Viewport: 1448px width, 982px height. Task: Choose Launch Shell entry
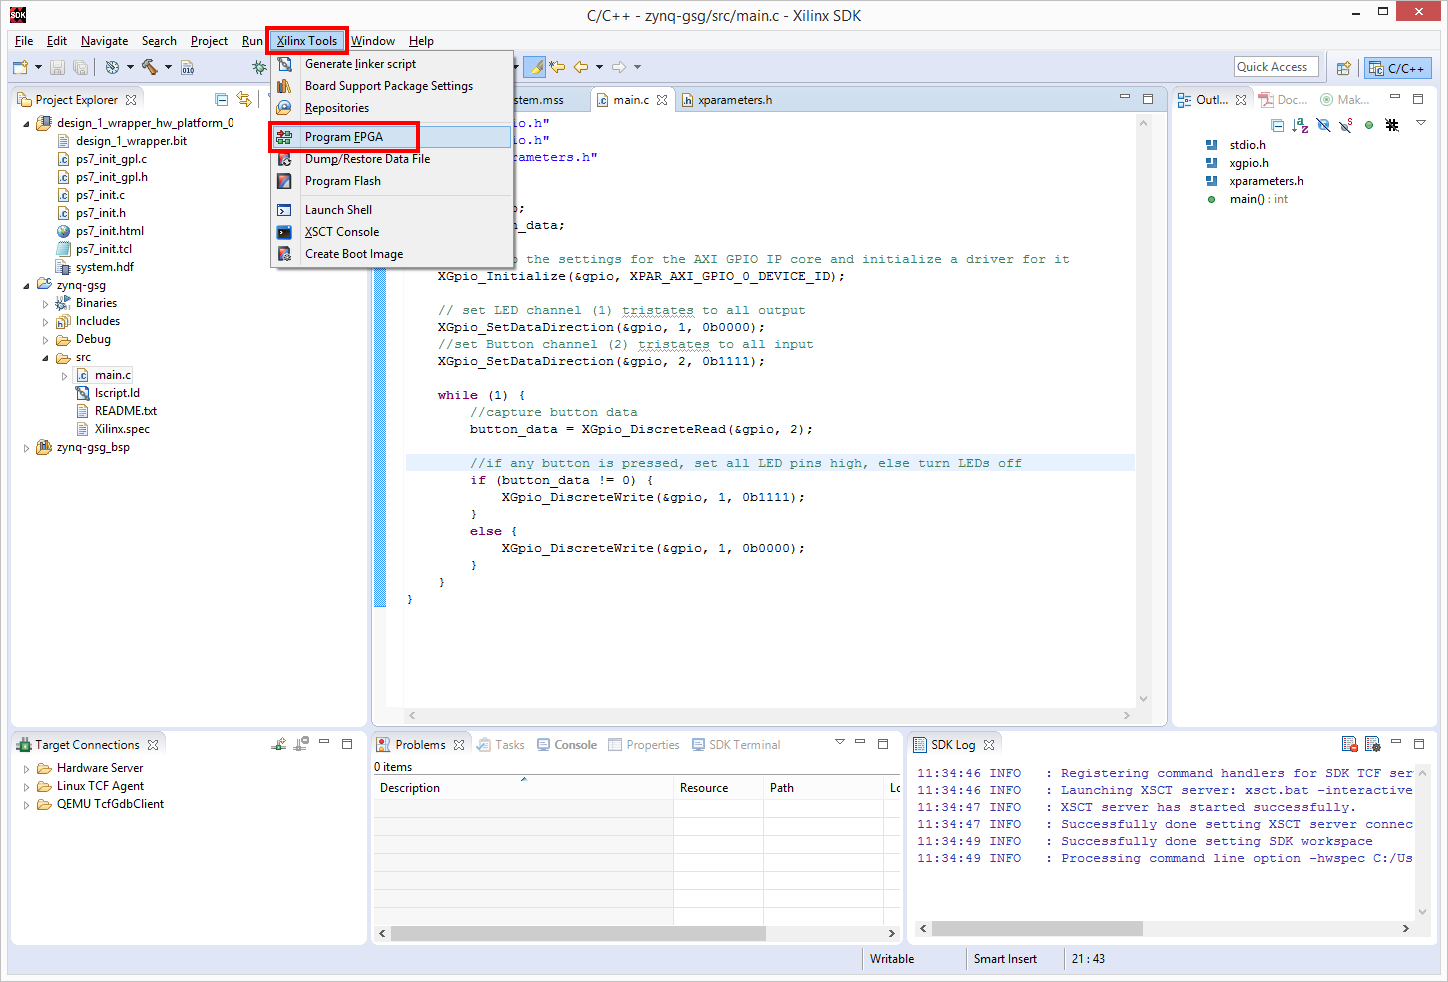[x=391, y=210]
